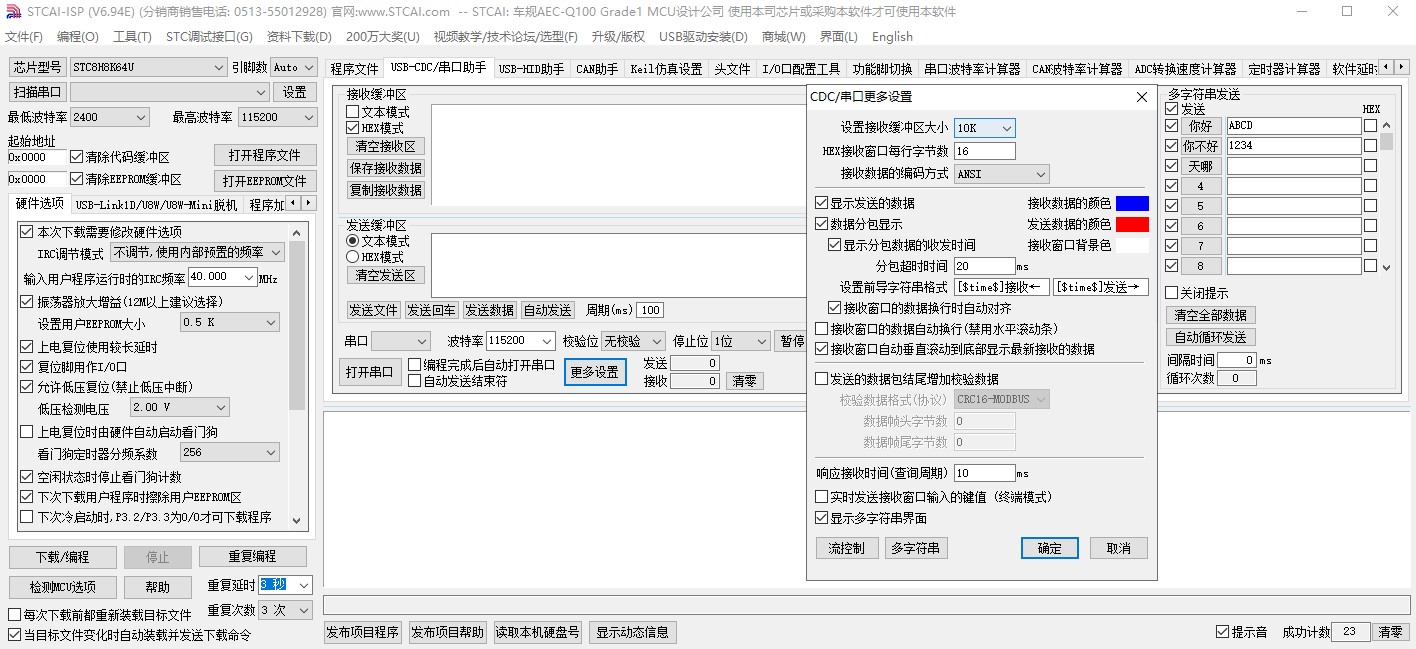1416x649 pixels.
Task: Toggle HEX模式 in receive buffer
Action: (x=353, y=128)
